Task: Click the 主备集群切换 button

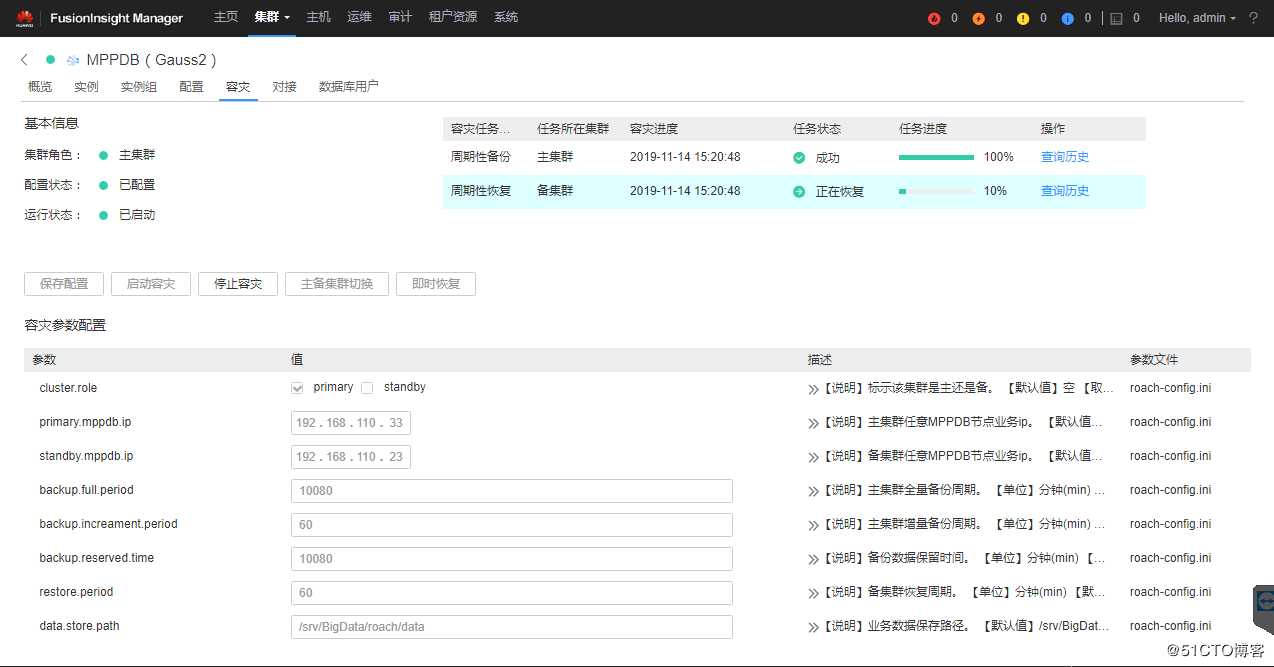Action: pos(336,283)
